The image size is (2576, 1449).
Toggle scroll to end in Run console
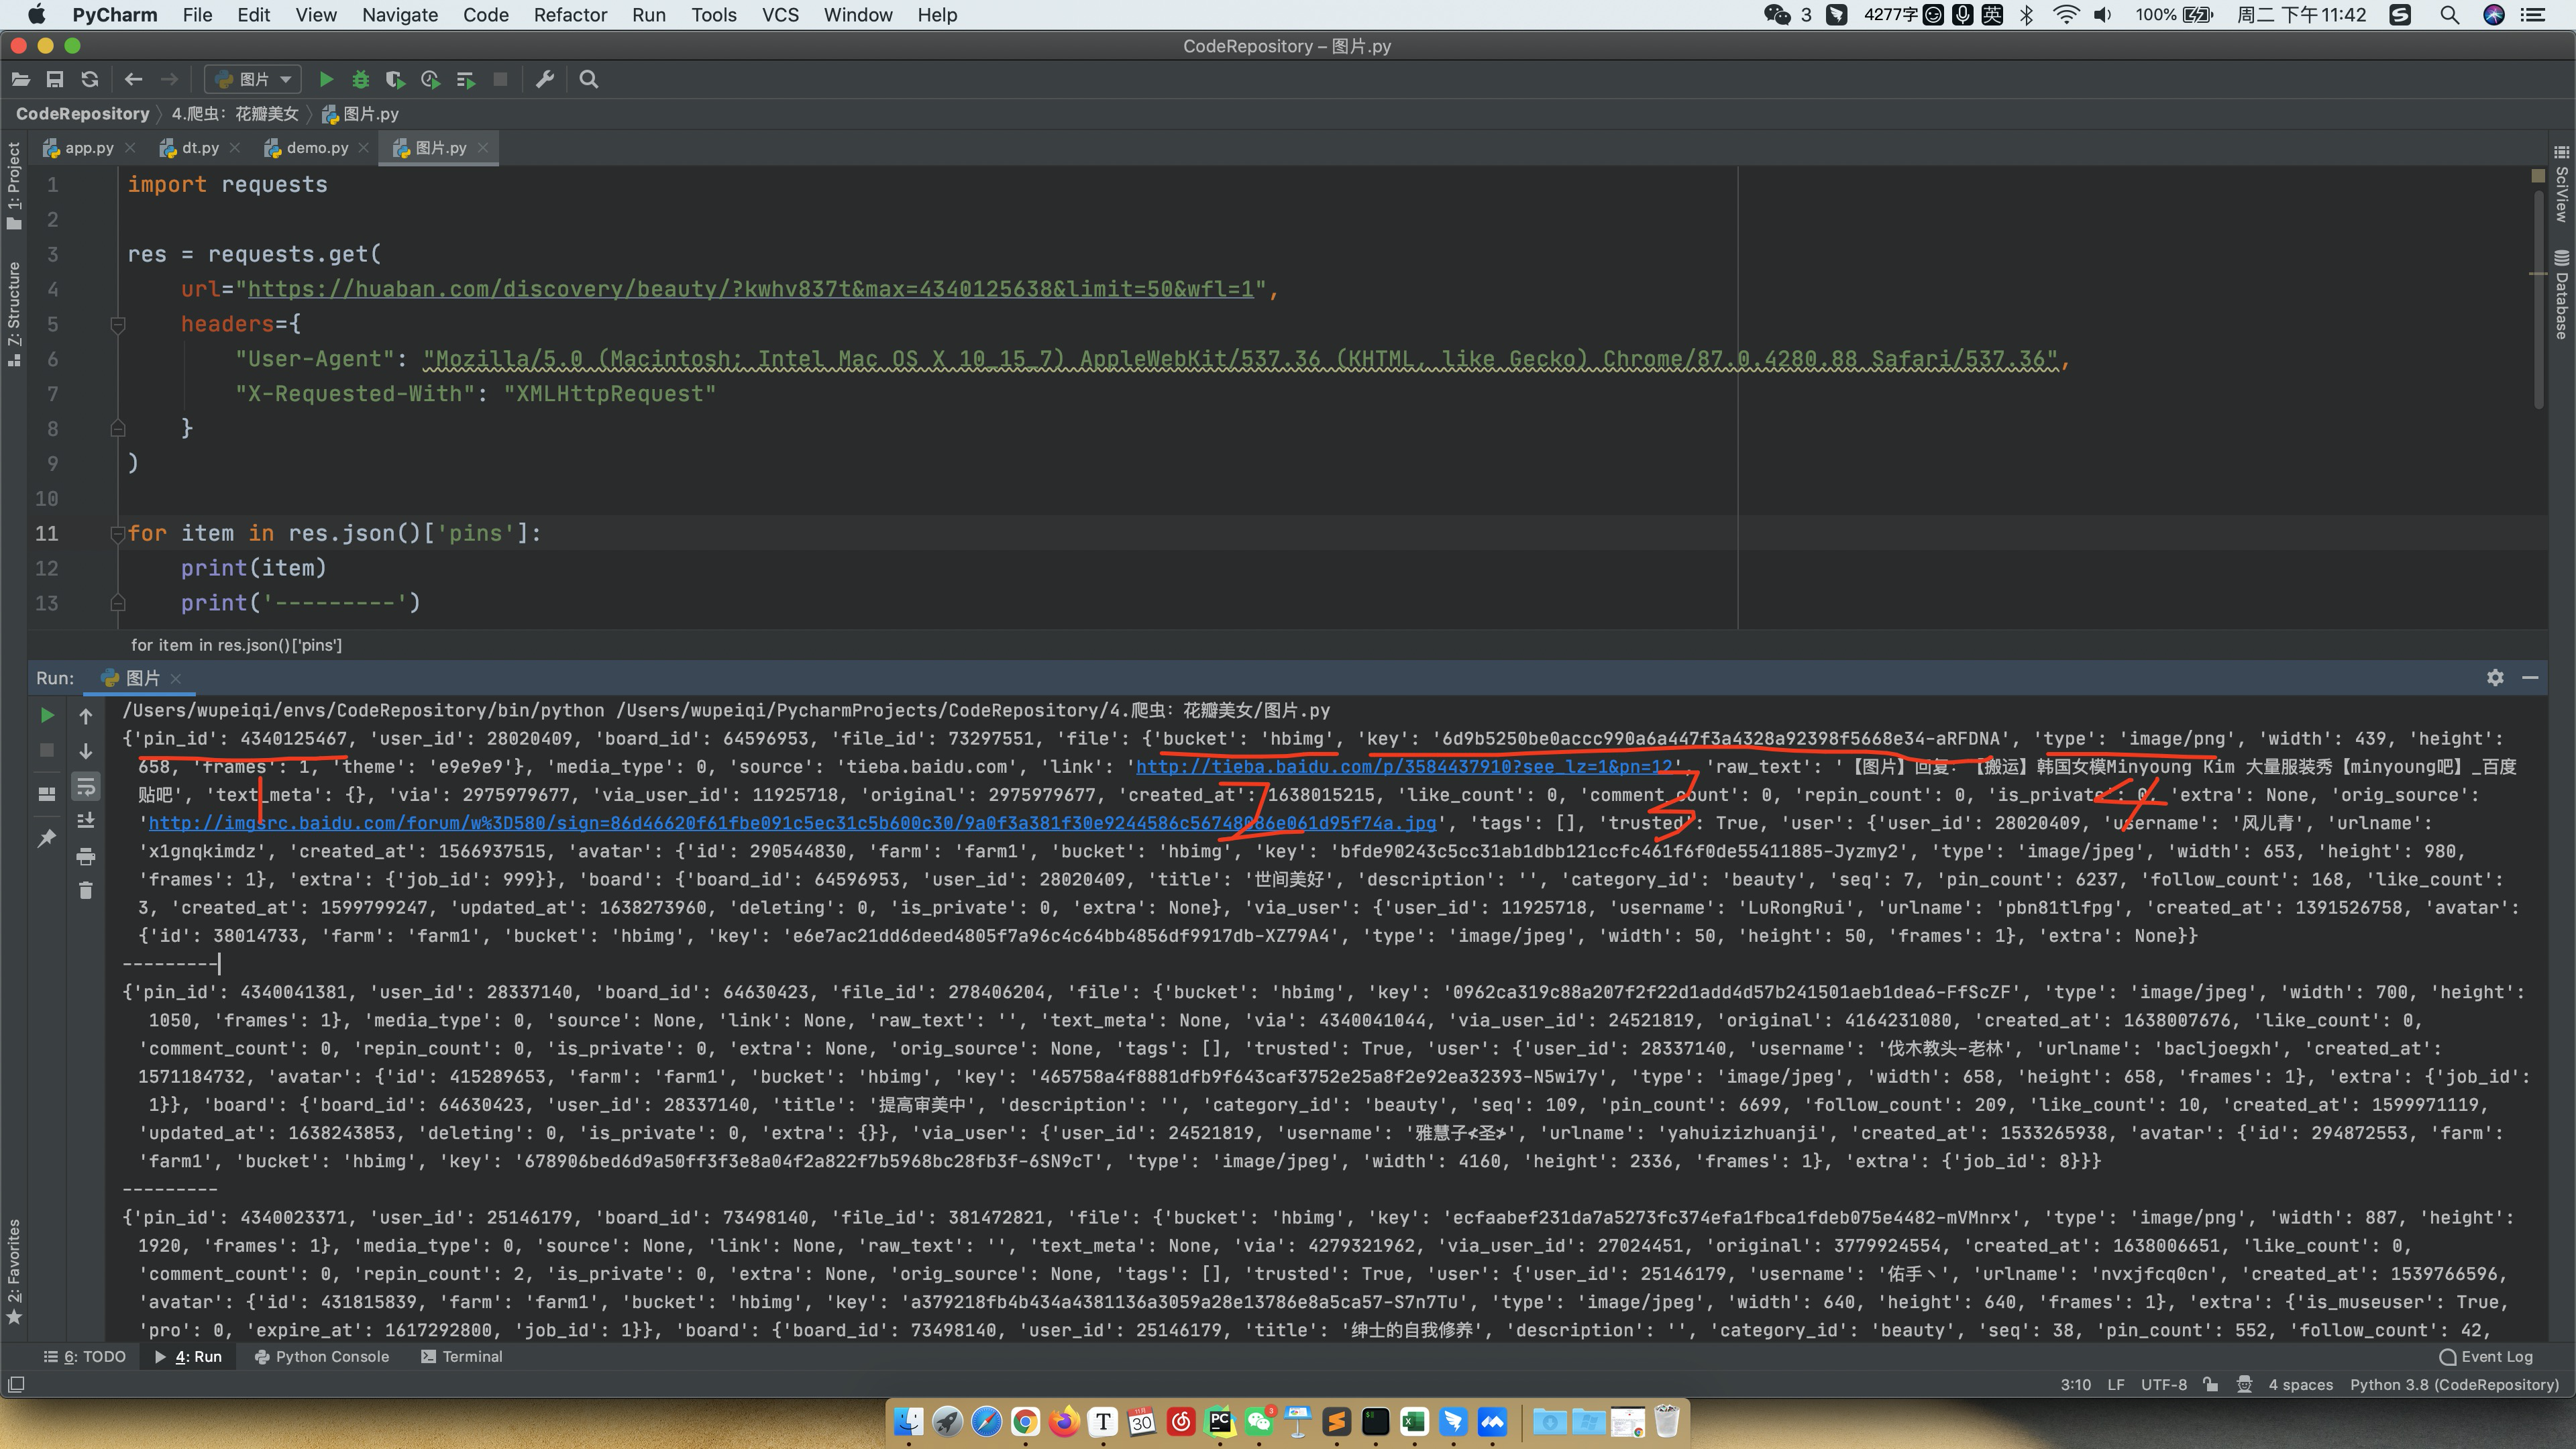tap(86, 821)
